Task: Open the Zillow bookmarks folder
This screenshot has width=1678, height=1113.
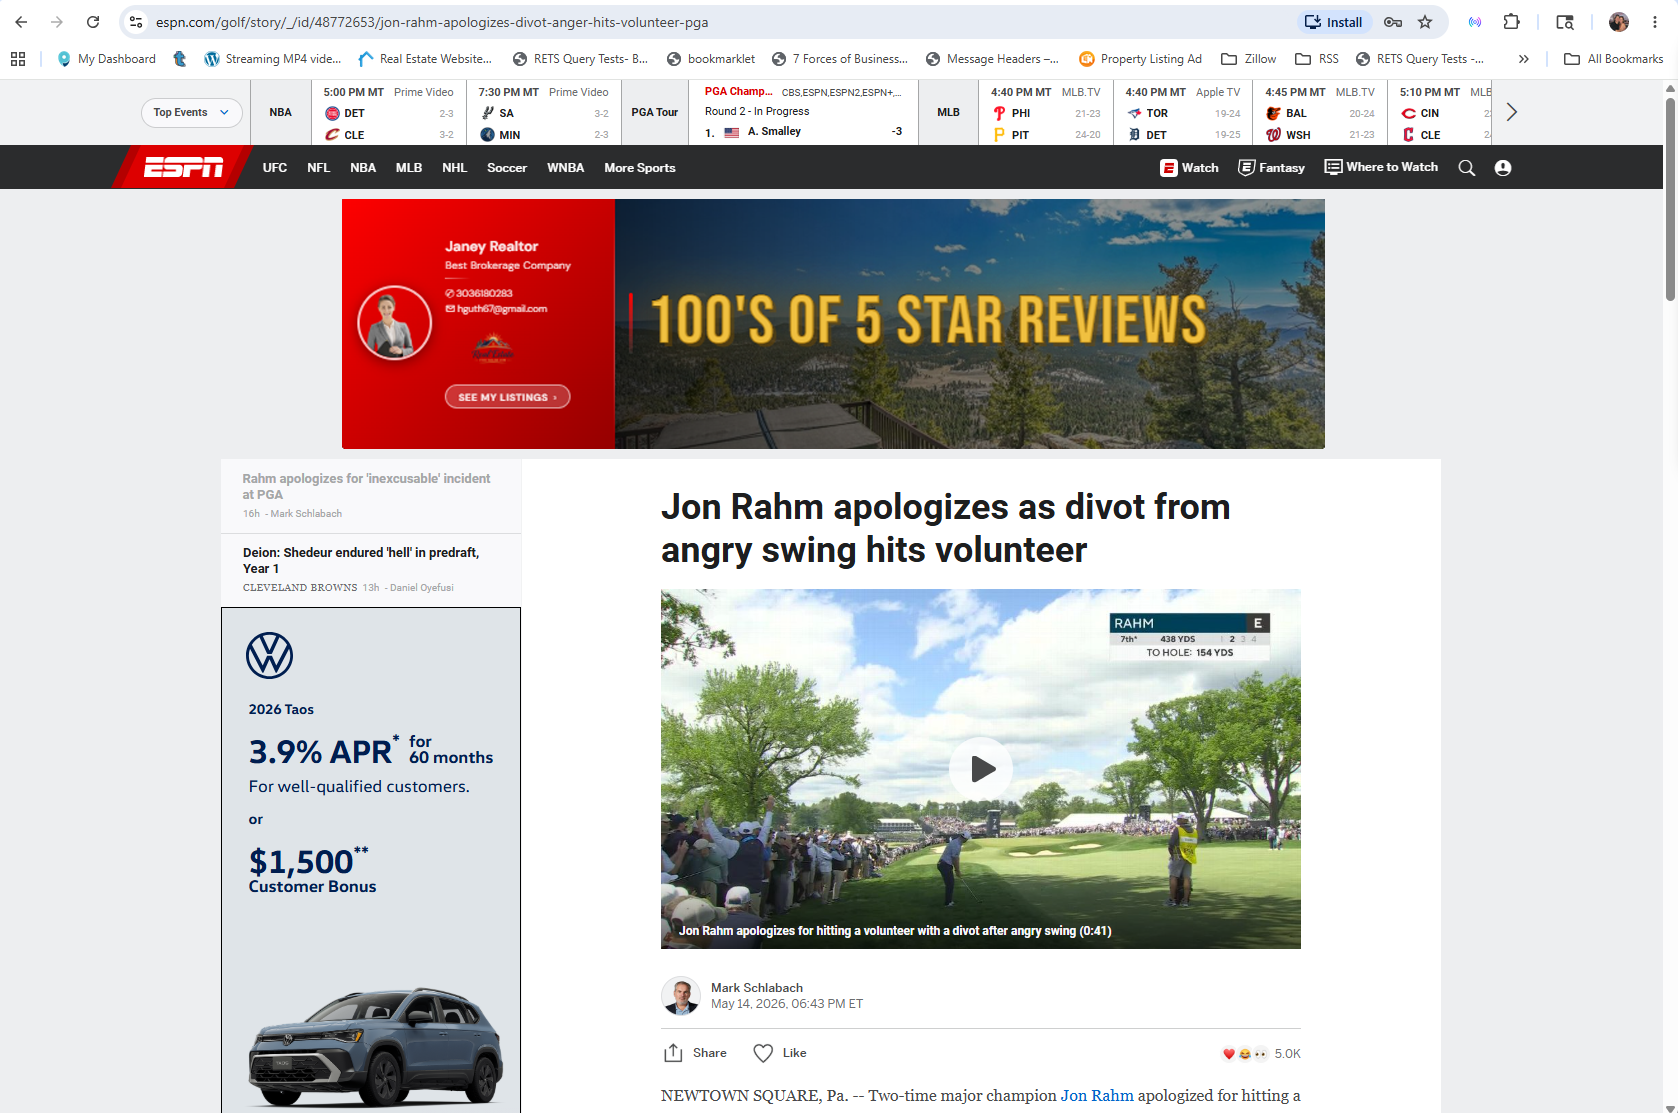Action: 1249,59
